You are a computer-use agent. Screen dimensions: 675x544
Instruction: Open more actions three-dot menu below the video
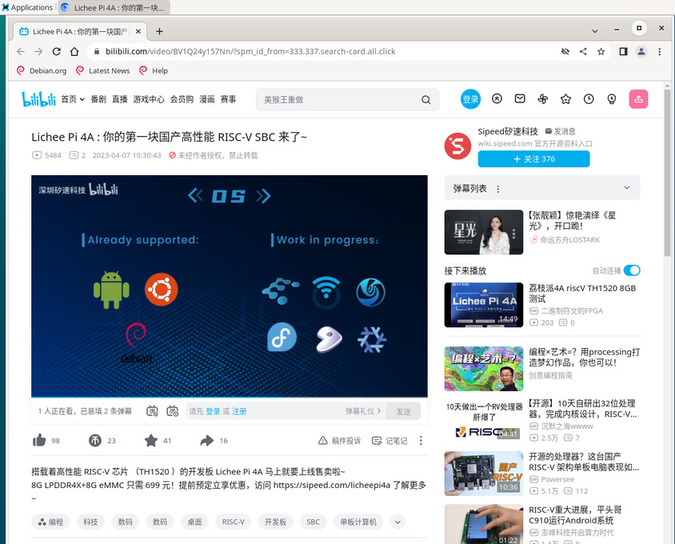point(421,441)
